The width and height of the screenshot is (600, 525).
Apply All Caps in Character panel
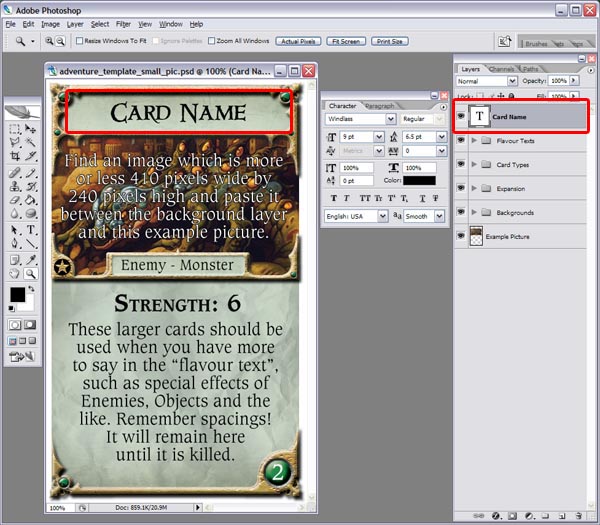tap(365, 198)
